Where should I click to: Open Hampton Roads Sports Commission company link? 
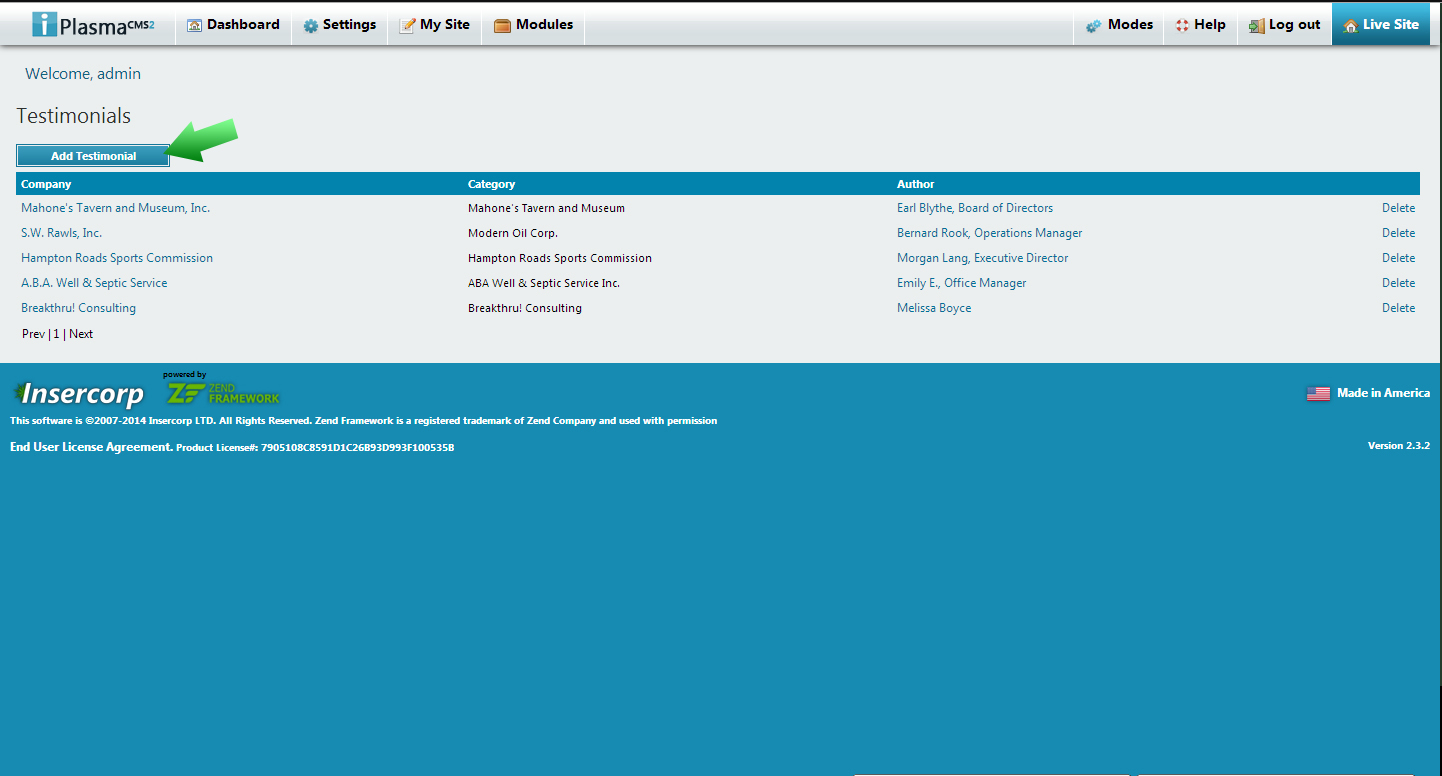pos(117,258)
